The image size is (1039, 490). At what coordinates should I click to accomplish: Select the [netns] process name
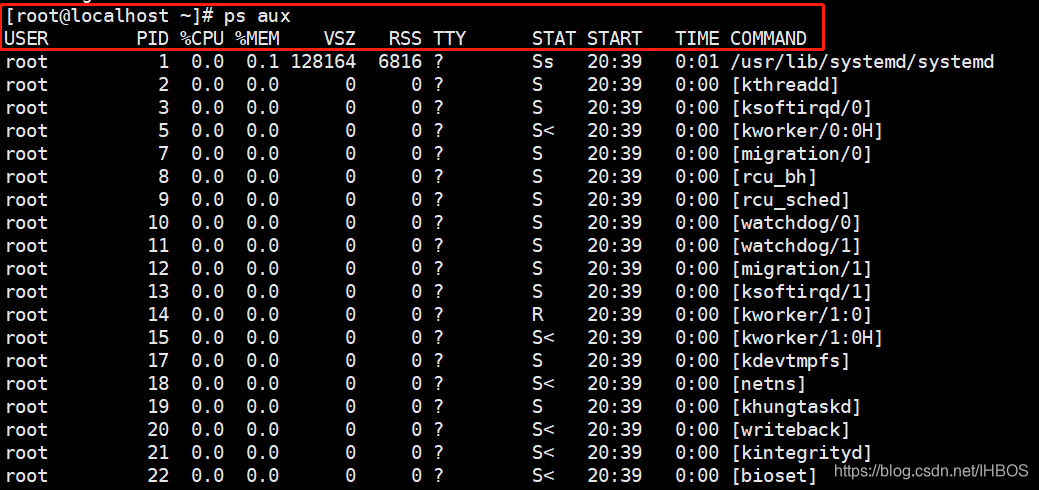769,384
